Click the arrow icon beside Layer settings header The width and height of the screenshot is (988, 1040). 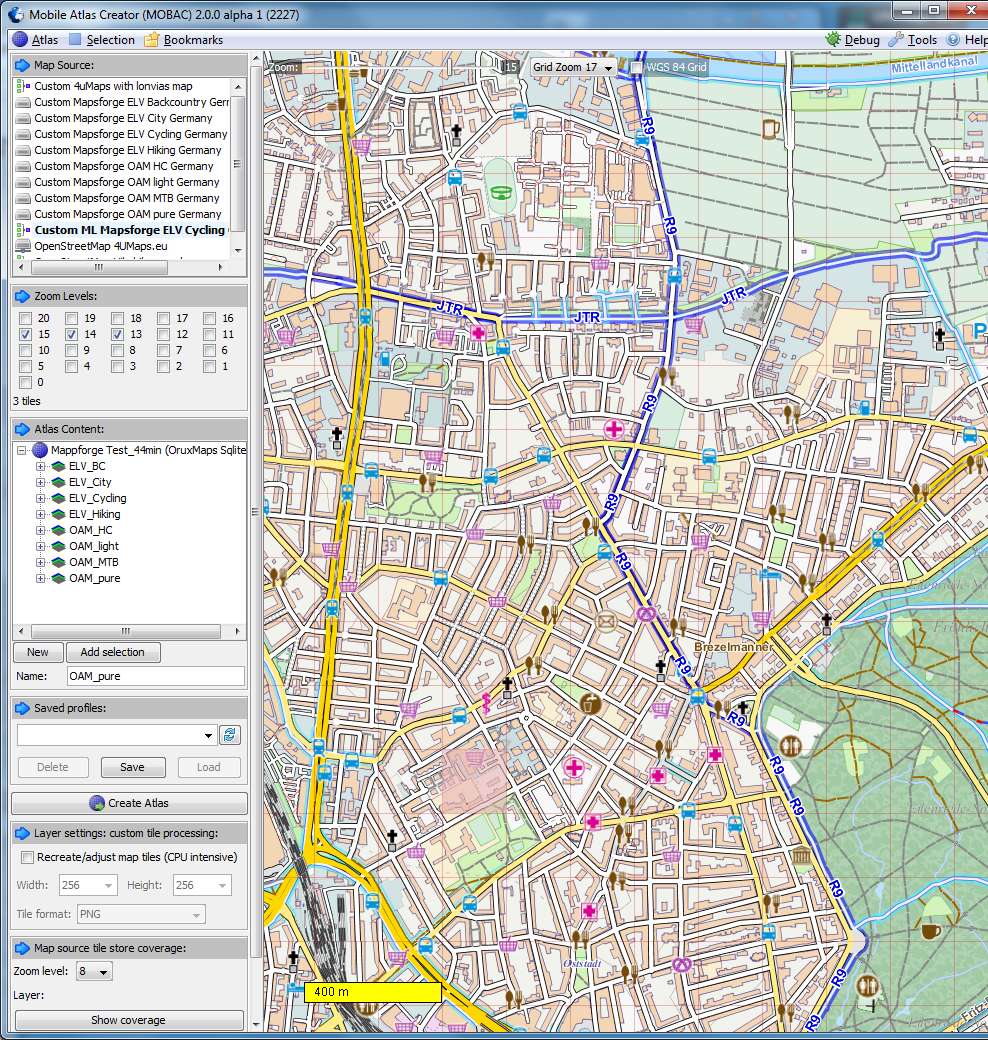(22, 833)
